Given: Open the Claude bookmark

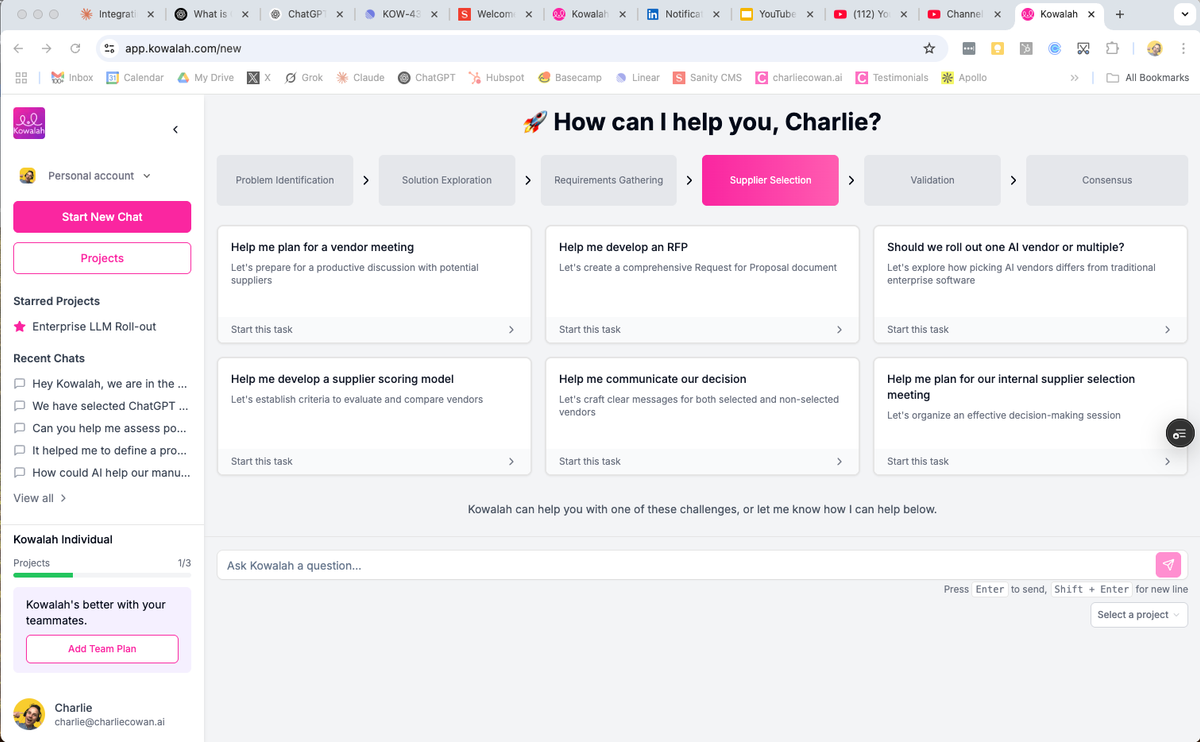Looking at the screenshot, I should pyautogui.click(x=360, y=77).
